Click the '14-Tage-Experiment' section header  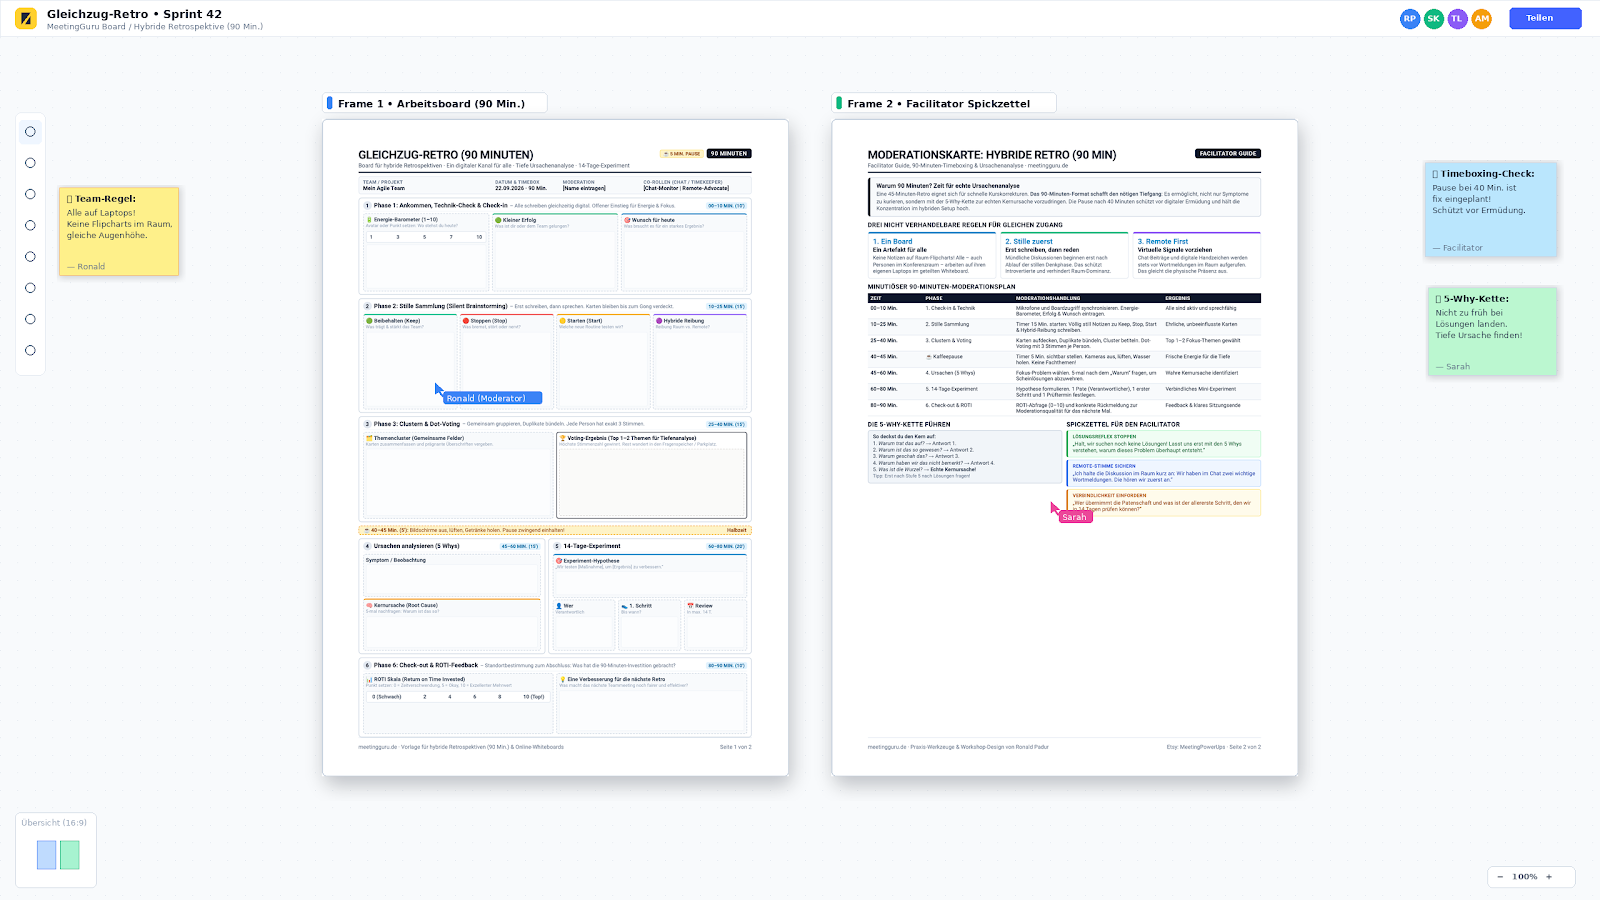click(x=592, y=546)
